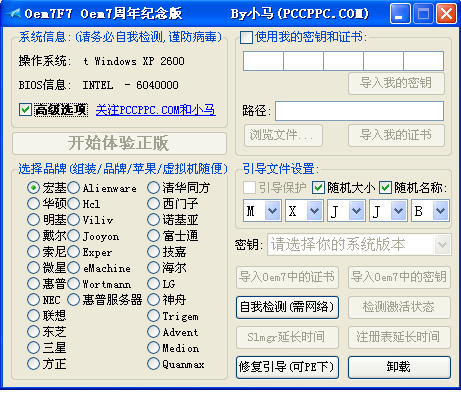Open the 关注PCCPPC.COM和小马 link
The width and height of the screenshot is (461, 393).
[156, 110]
